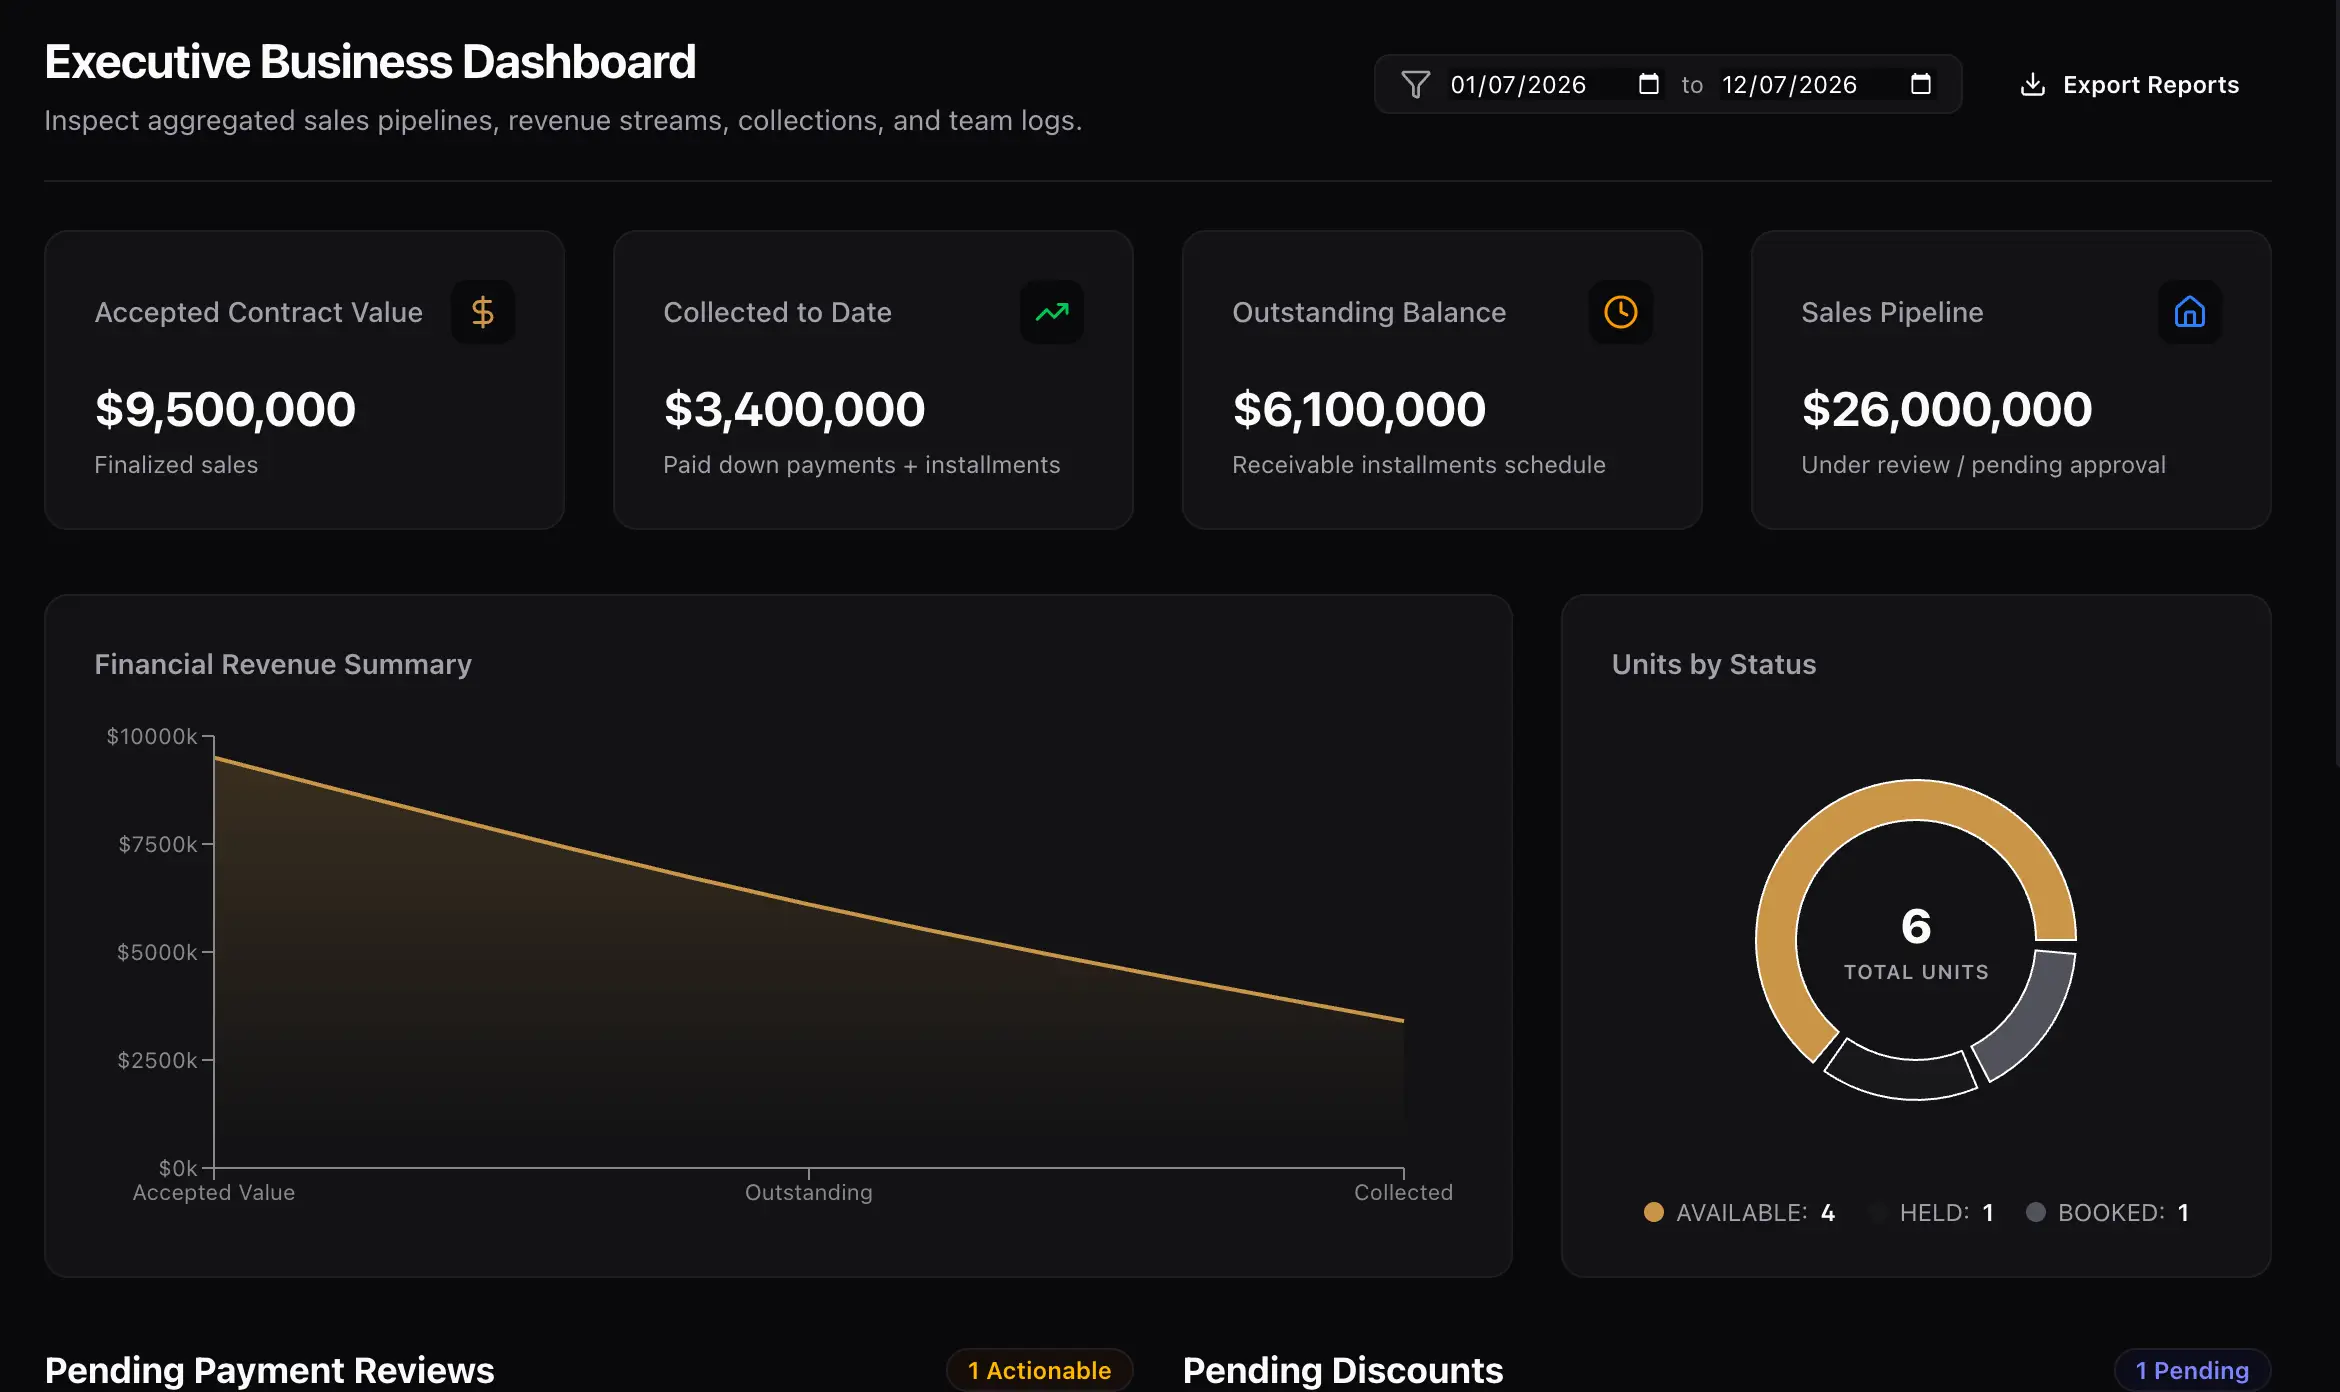Click the download icon beside Export Reports
The height and width of the screenshot is (1392, 2340).
(2033, 84)
